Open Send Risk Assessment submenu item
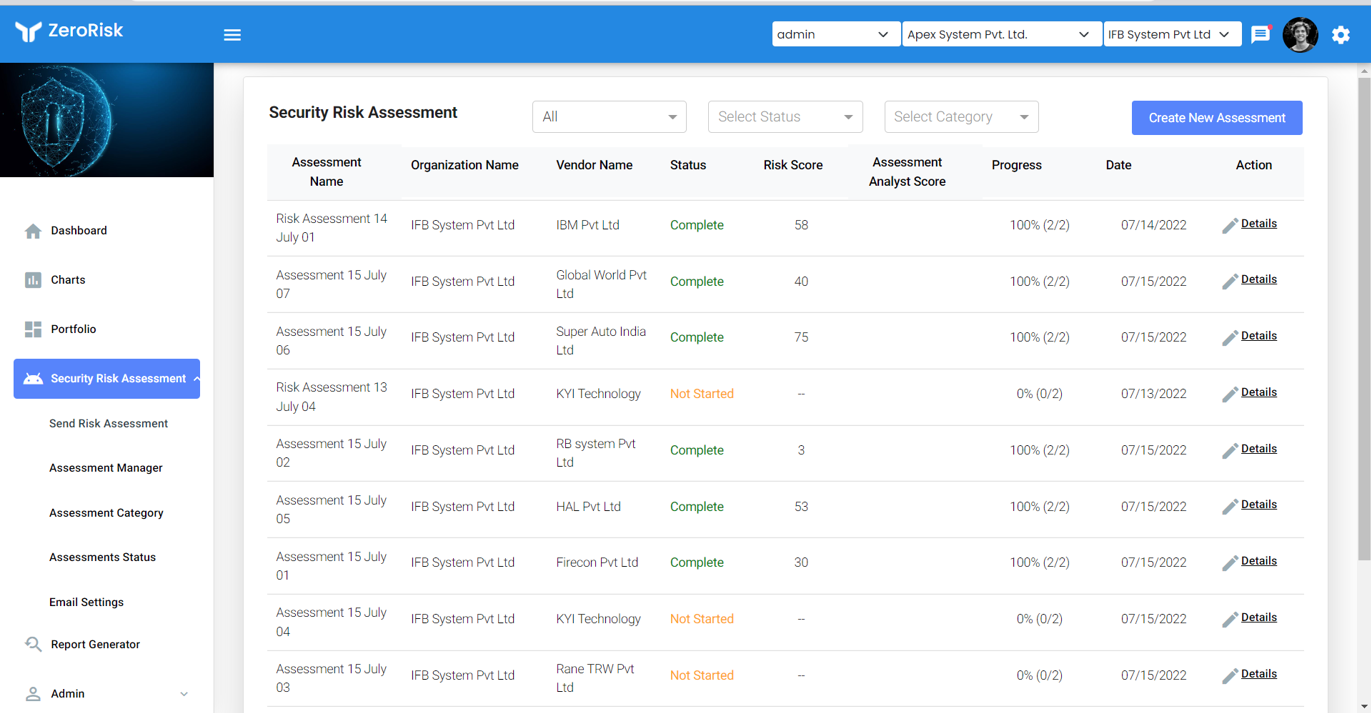 [108, 424]
